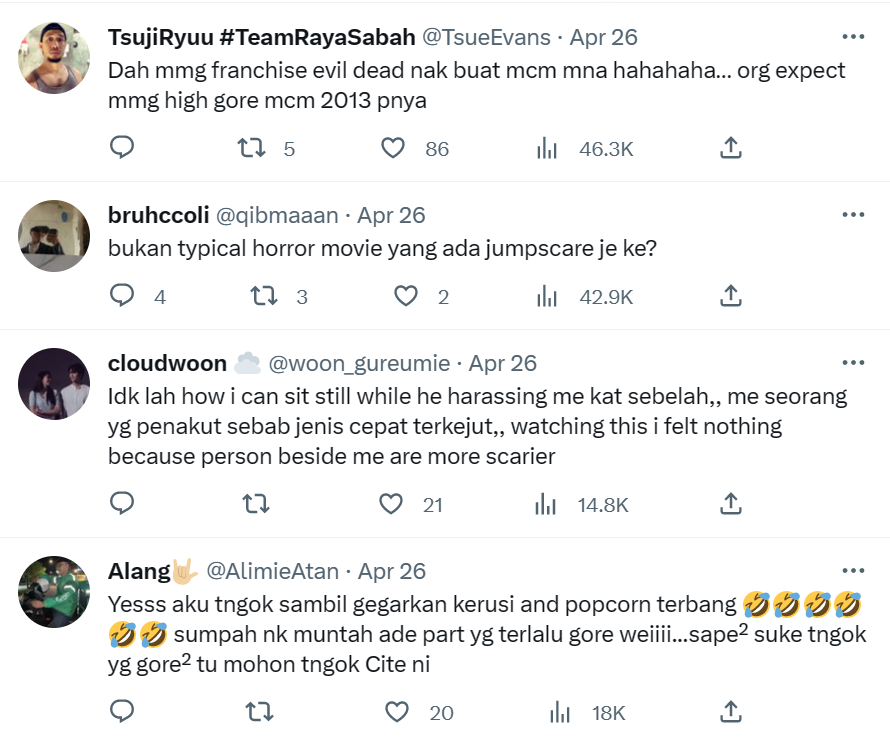View analytics showing 46.3K views

pos(547,148)
